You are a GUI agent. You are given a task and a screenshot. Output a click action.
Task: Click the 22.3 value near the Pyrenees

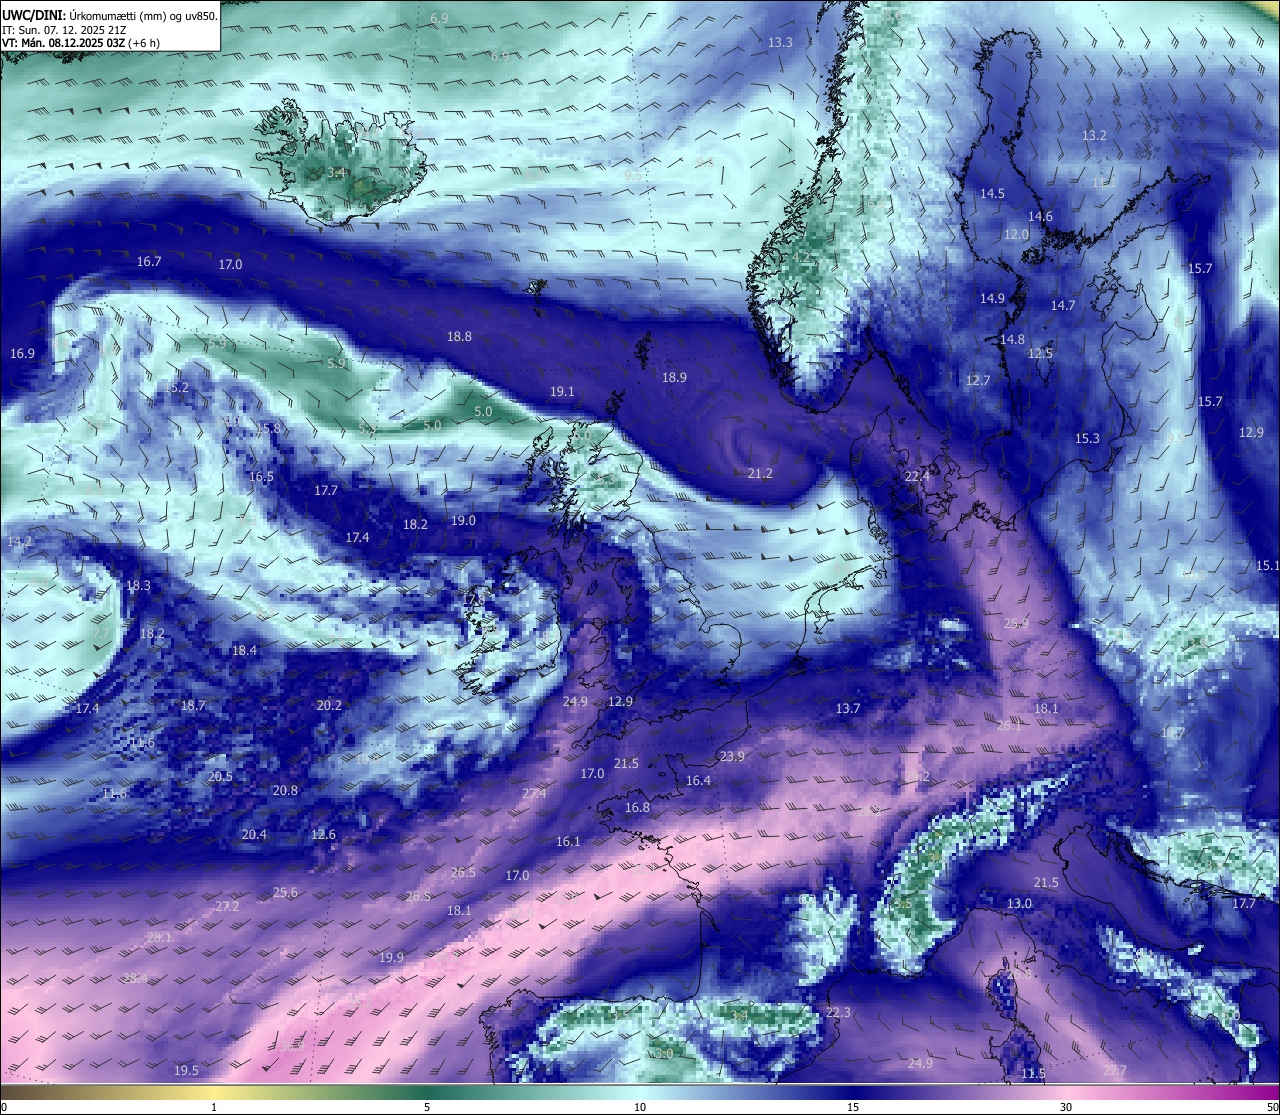[838, 1012]
